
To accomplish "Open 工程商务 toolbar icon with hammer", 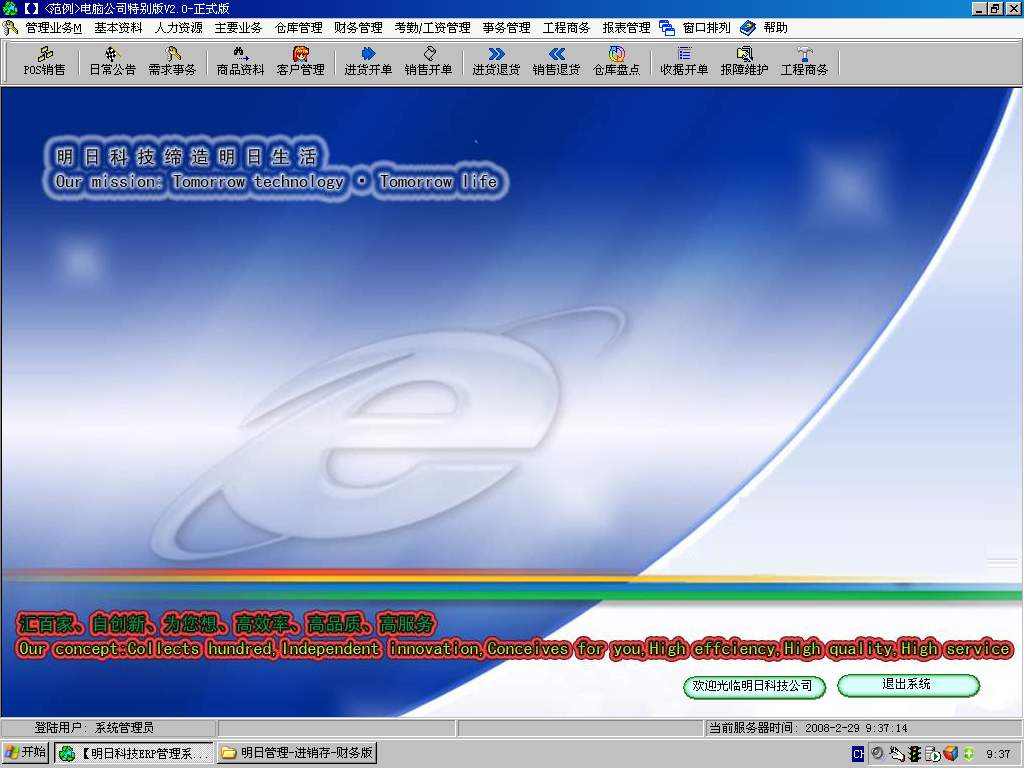I will click(805, 61).
